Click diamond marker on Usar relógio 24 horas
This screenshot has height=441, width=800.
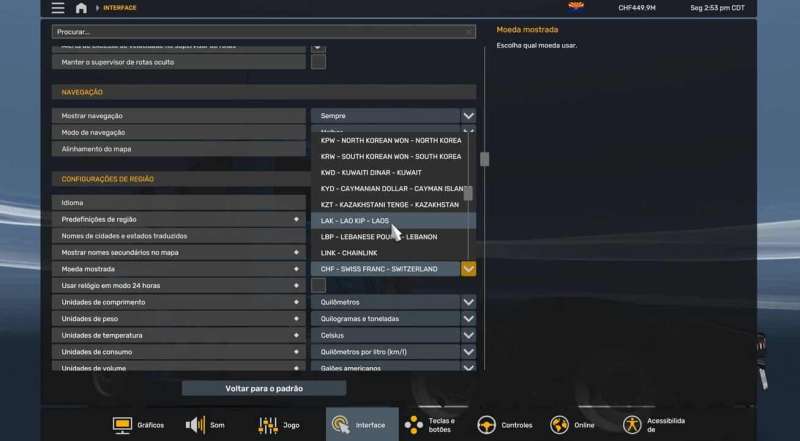point(296,285)
